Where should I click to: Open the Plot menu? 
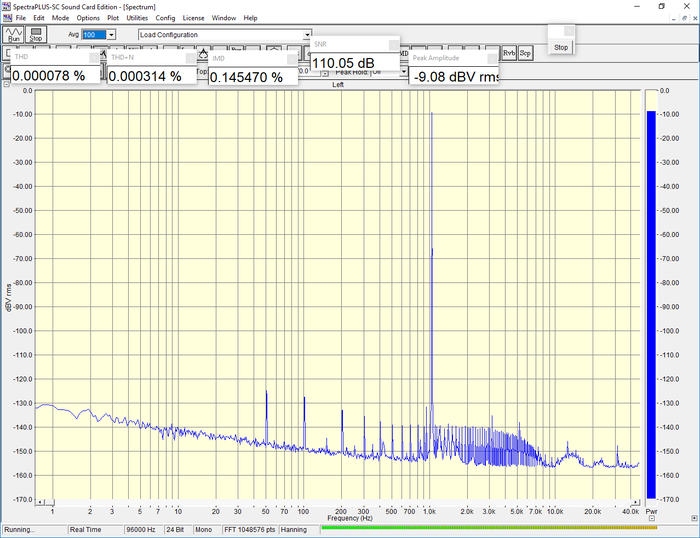tap(113, 18)
